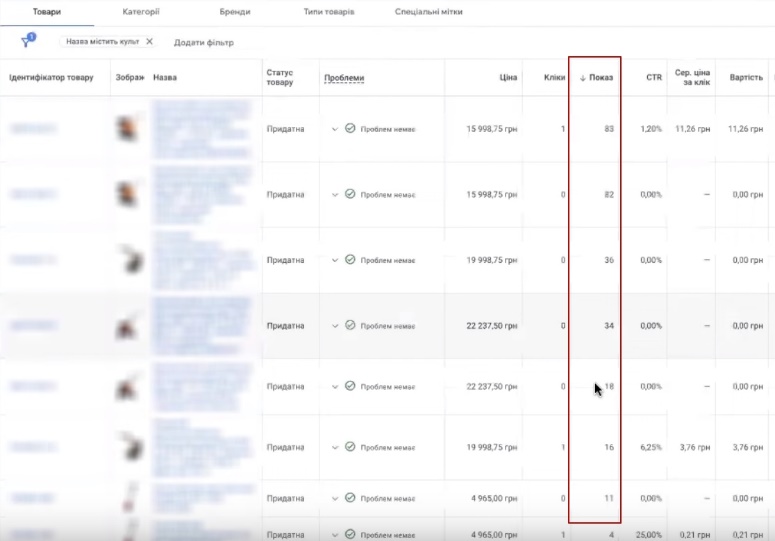The image size is (775, 541).
Task: Click status check icon in row with 16 impressions
Action: coord(350,448)
